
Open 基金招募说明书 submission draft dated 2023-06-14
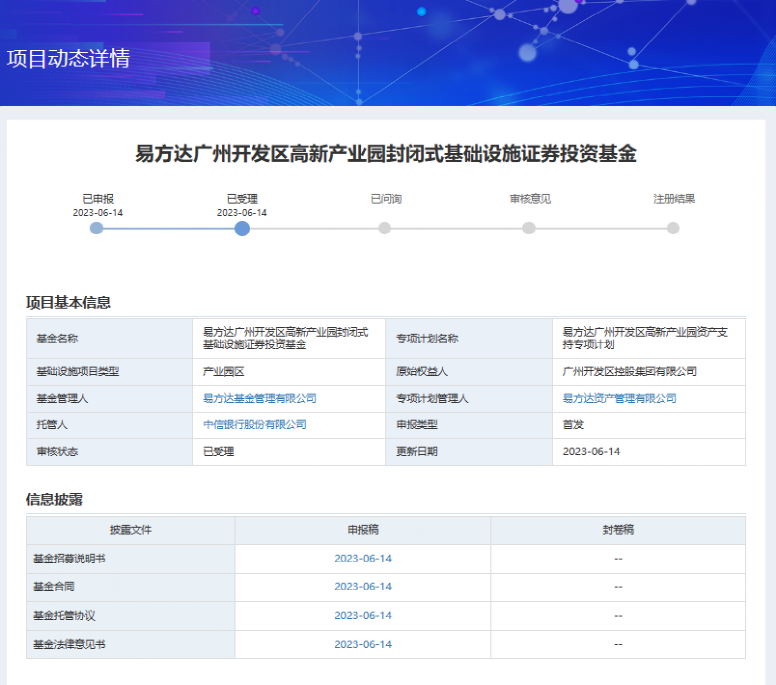[363, 559]
